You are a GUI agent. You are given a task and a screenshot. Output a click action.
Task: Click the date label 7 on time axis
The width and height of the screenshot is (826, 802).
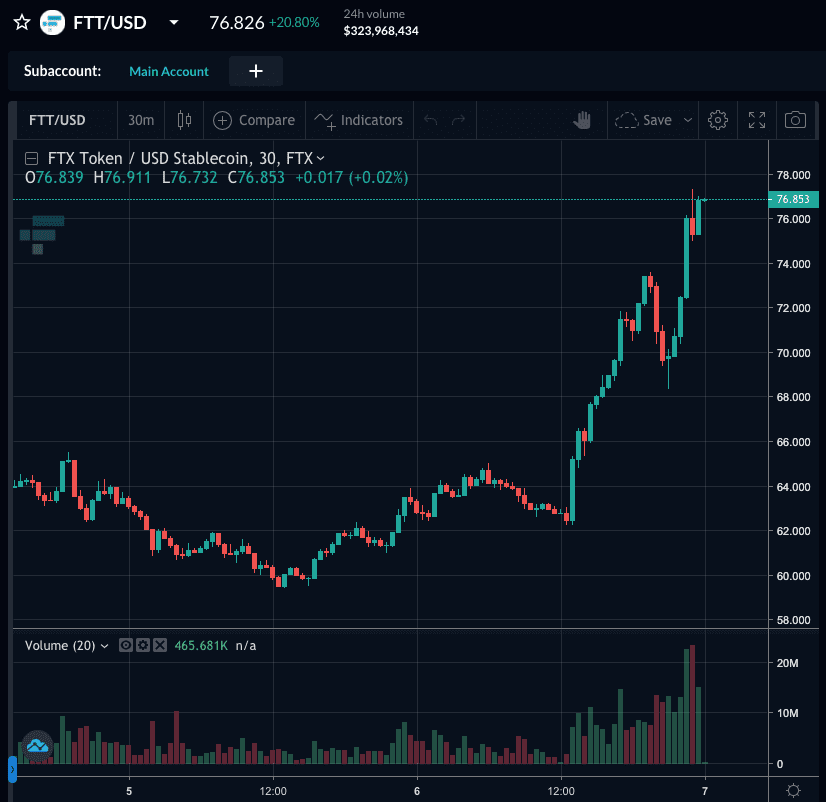click(x=705, y=791)
